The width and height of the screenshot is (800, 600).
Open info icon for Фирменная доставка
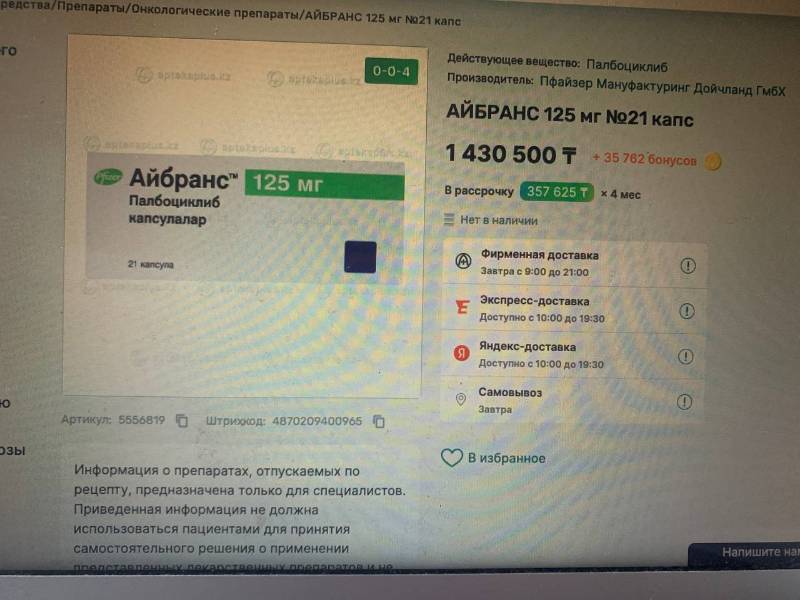click(x=688, y=265)
